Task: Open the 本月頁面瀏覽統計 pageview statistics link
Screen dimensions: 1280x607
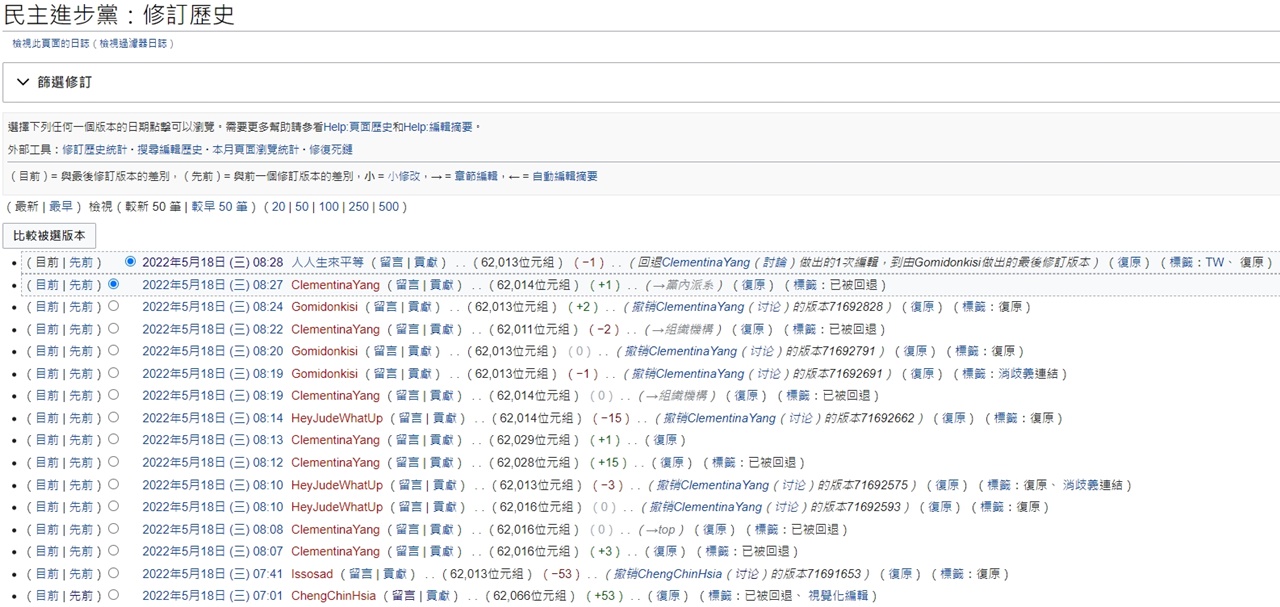Action: tap(255, 149)
